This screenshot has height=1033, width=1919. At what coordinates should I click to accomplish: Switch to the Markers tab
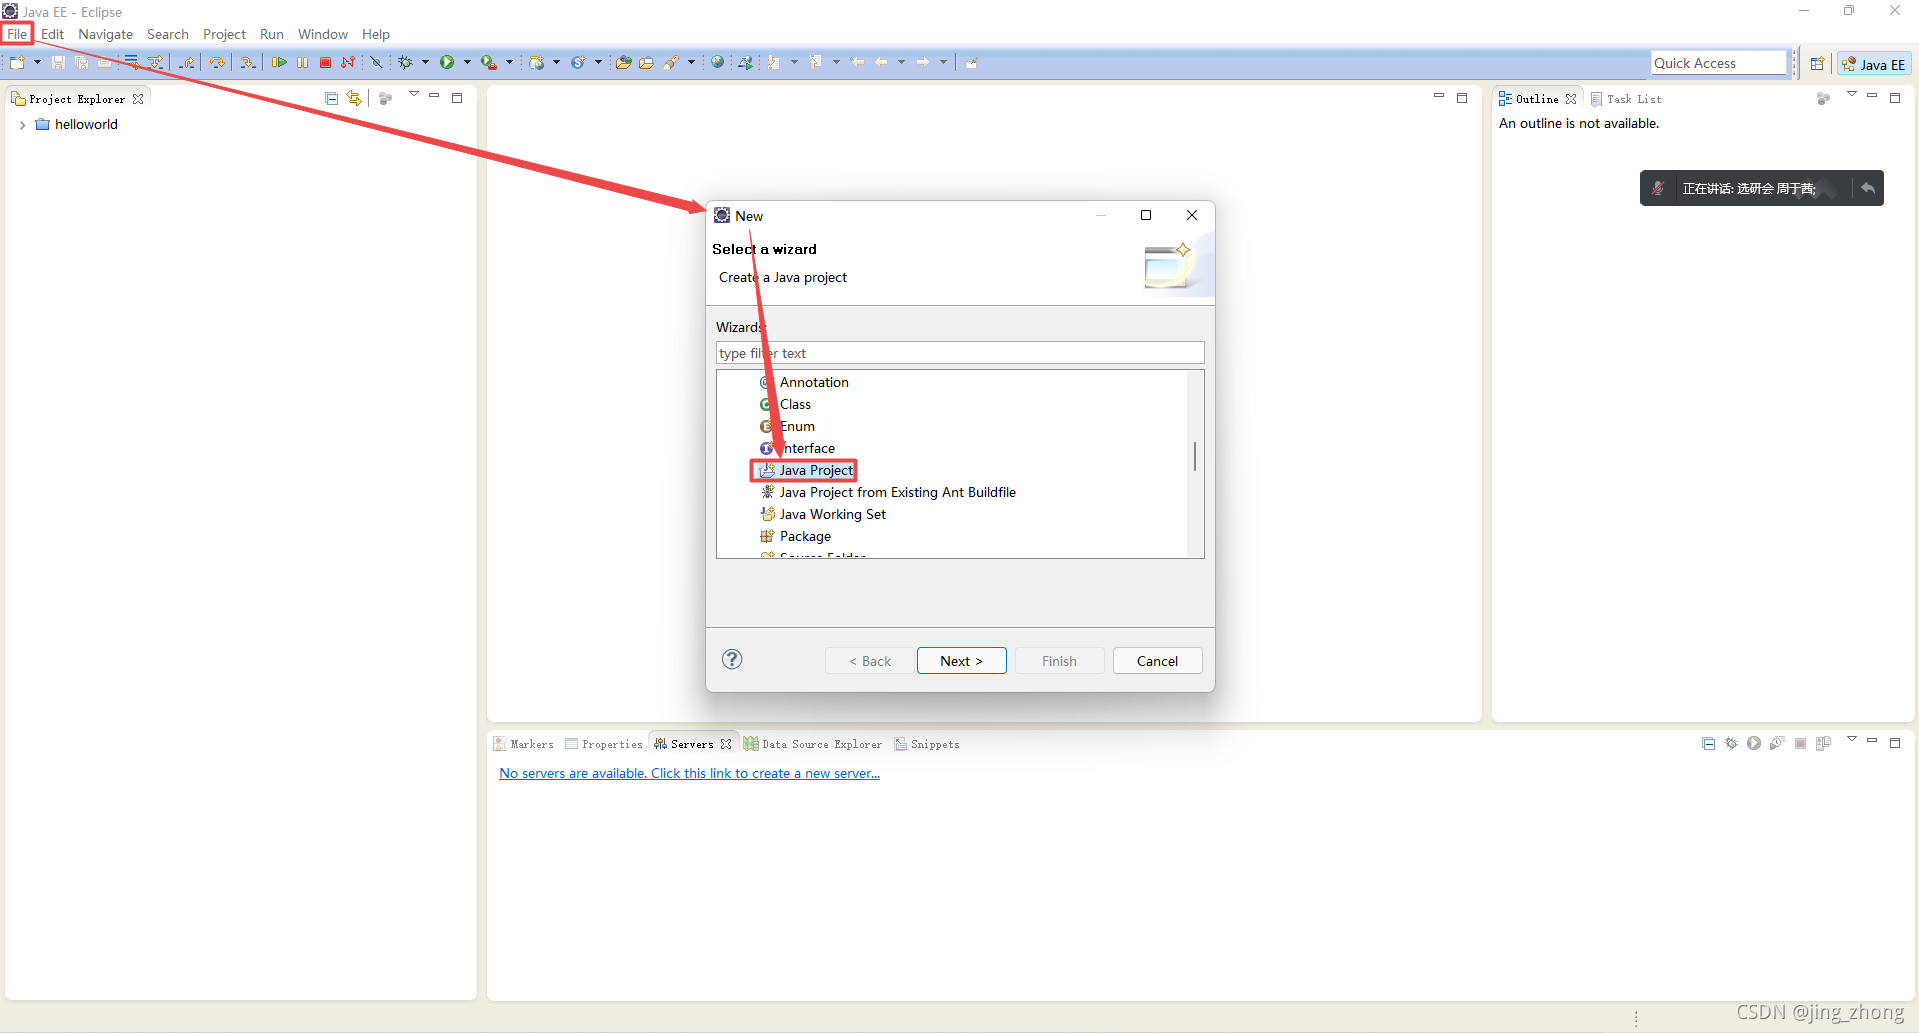tap(523, 744)
